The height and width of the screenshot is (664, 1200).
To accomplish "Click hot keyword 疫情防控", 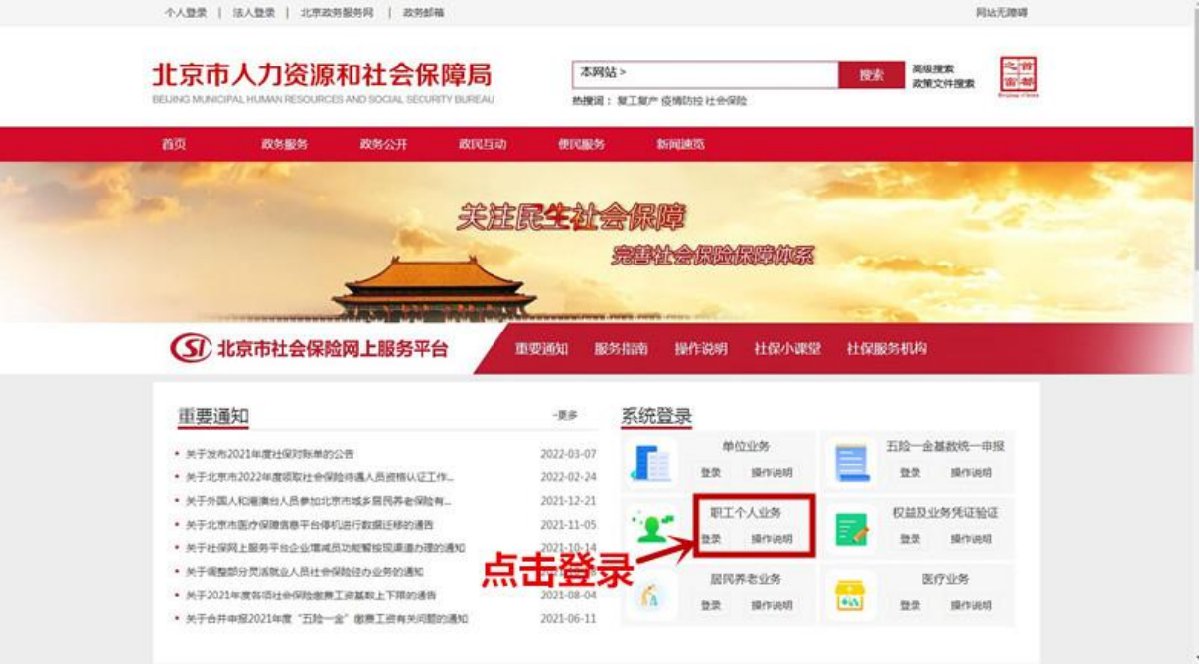I will pos(681,101).
